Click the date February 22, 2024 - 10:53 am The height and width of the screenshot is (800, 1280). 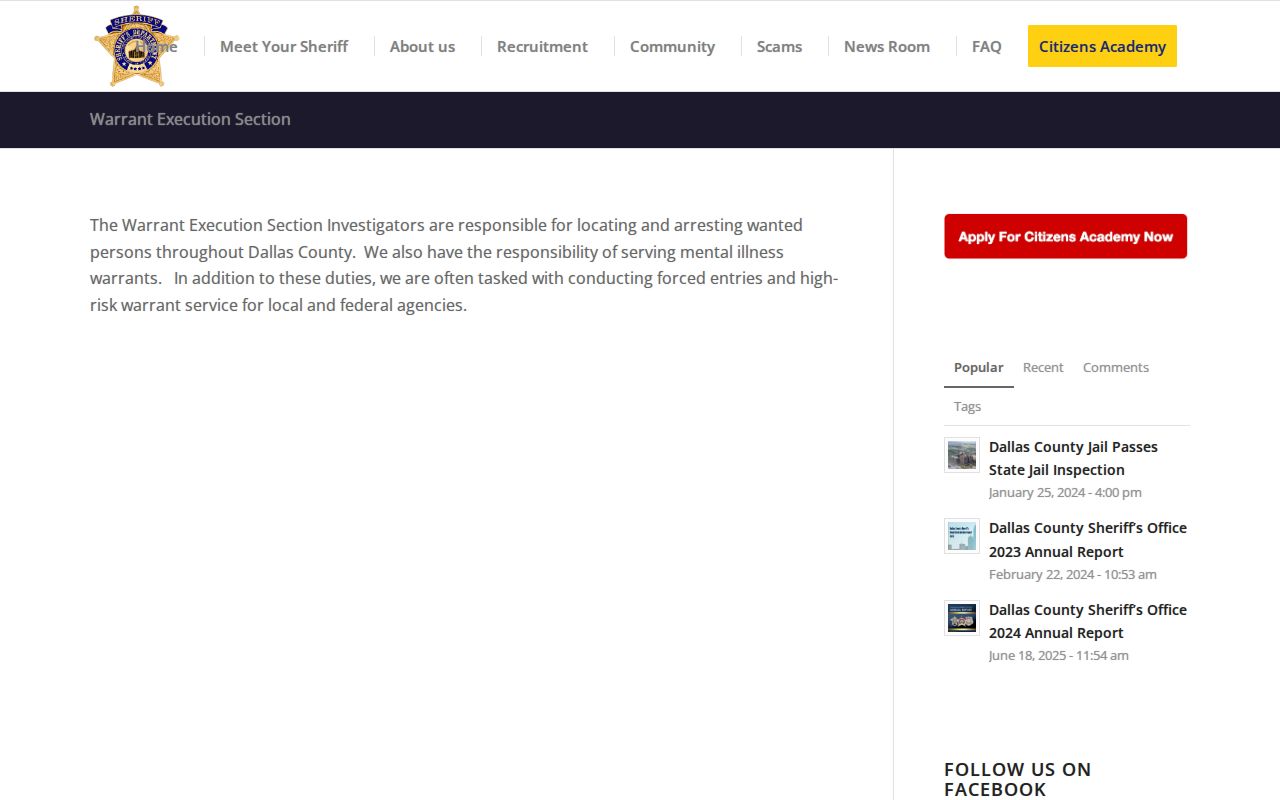pyautogui.click(x=1073, y=574)
